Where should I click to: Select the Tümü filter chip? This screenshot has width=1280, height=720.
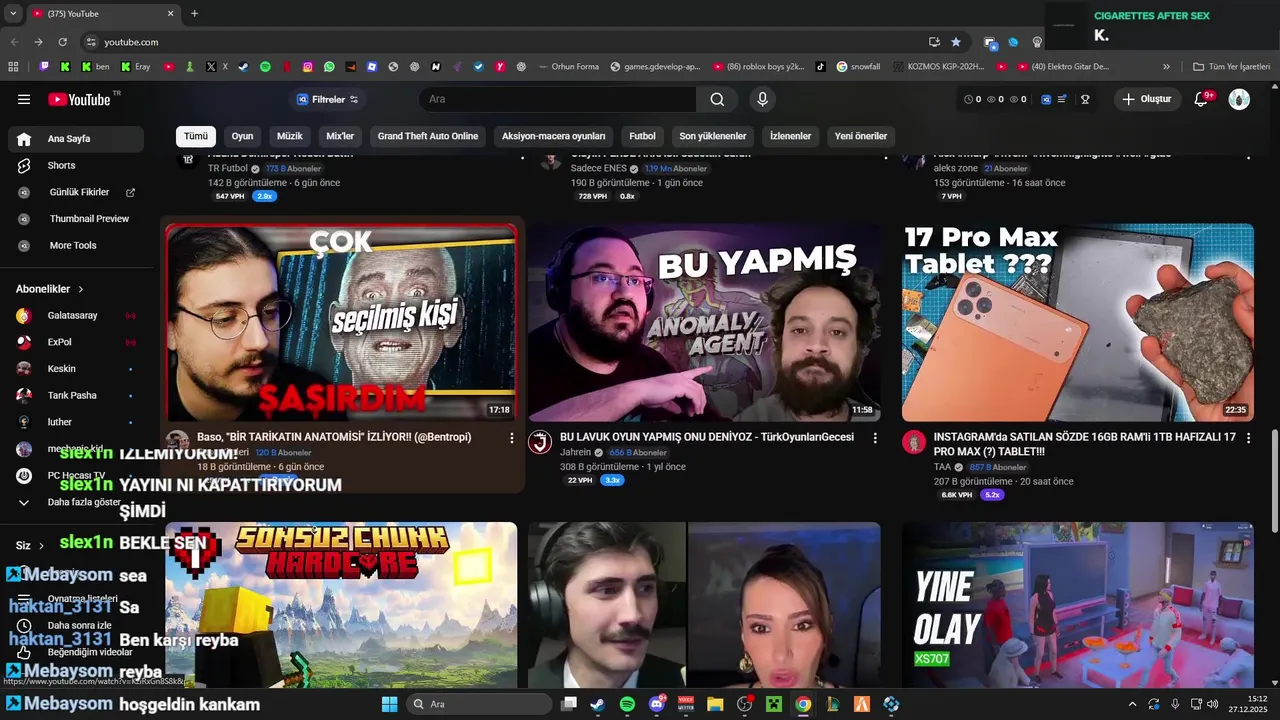(x=196, y=136)
